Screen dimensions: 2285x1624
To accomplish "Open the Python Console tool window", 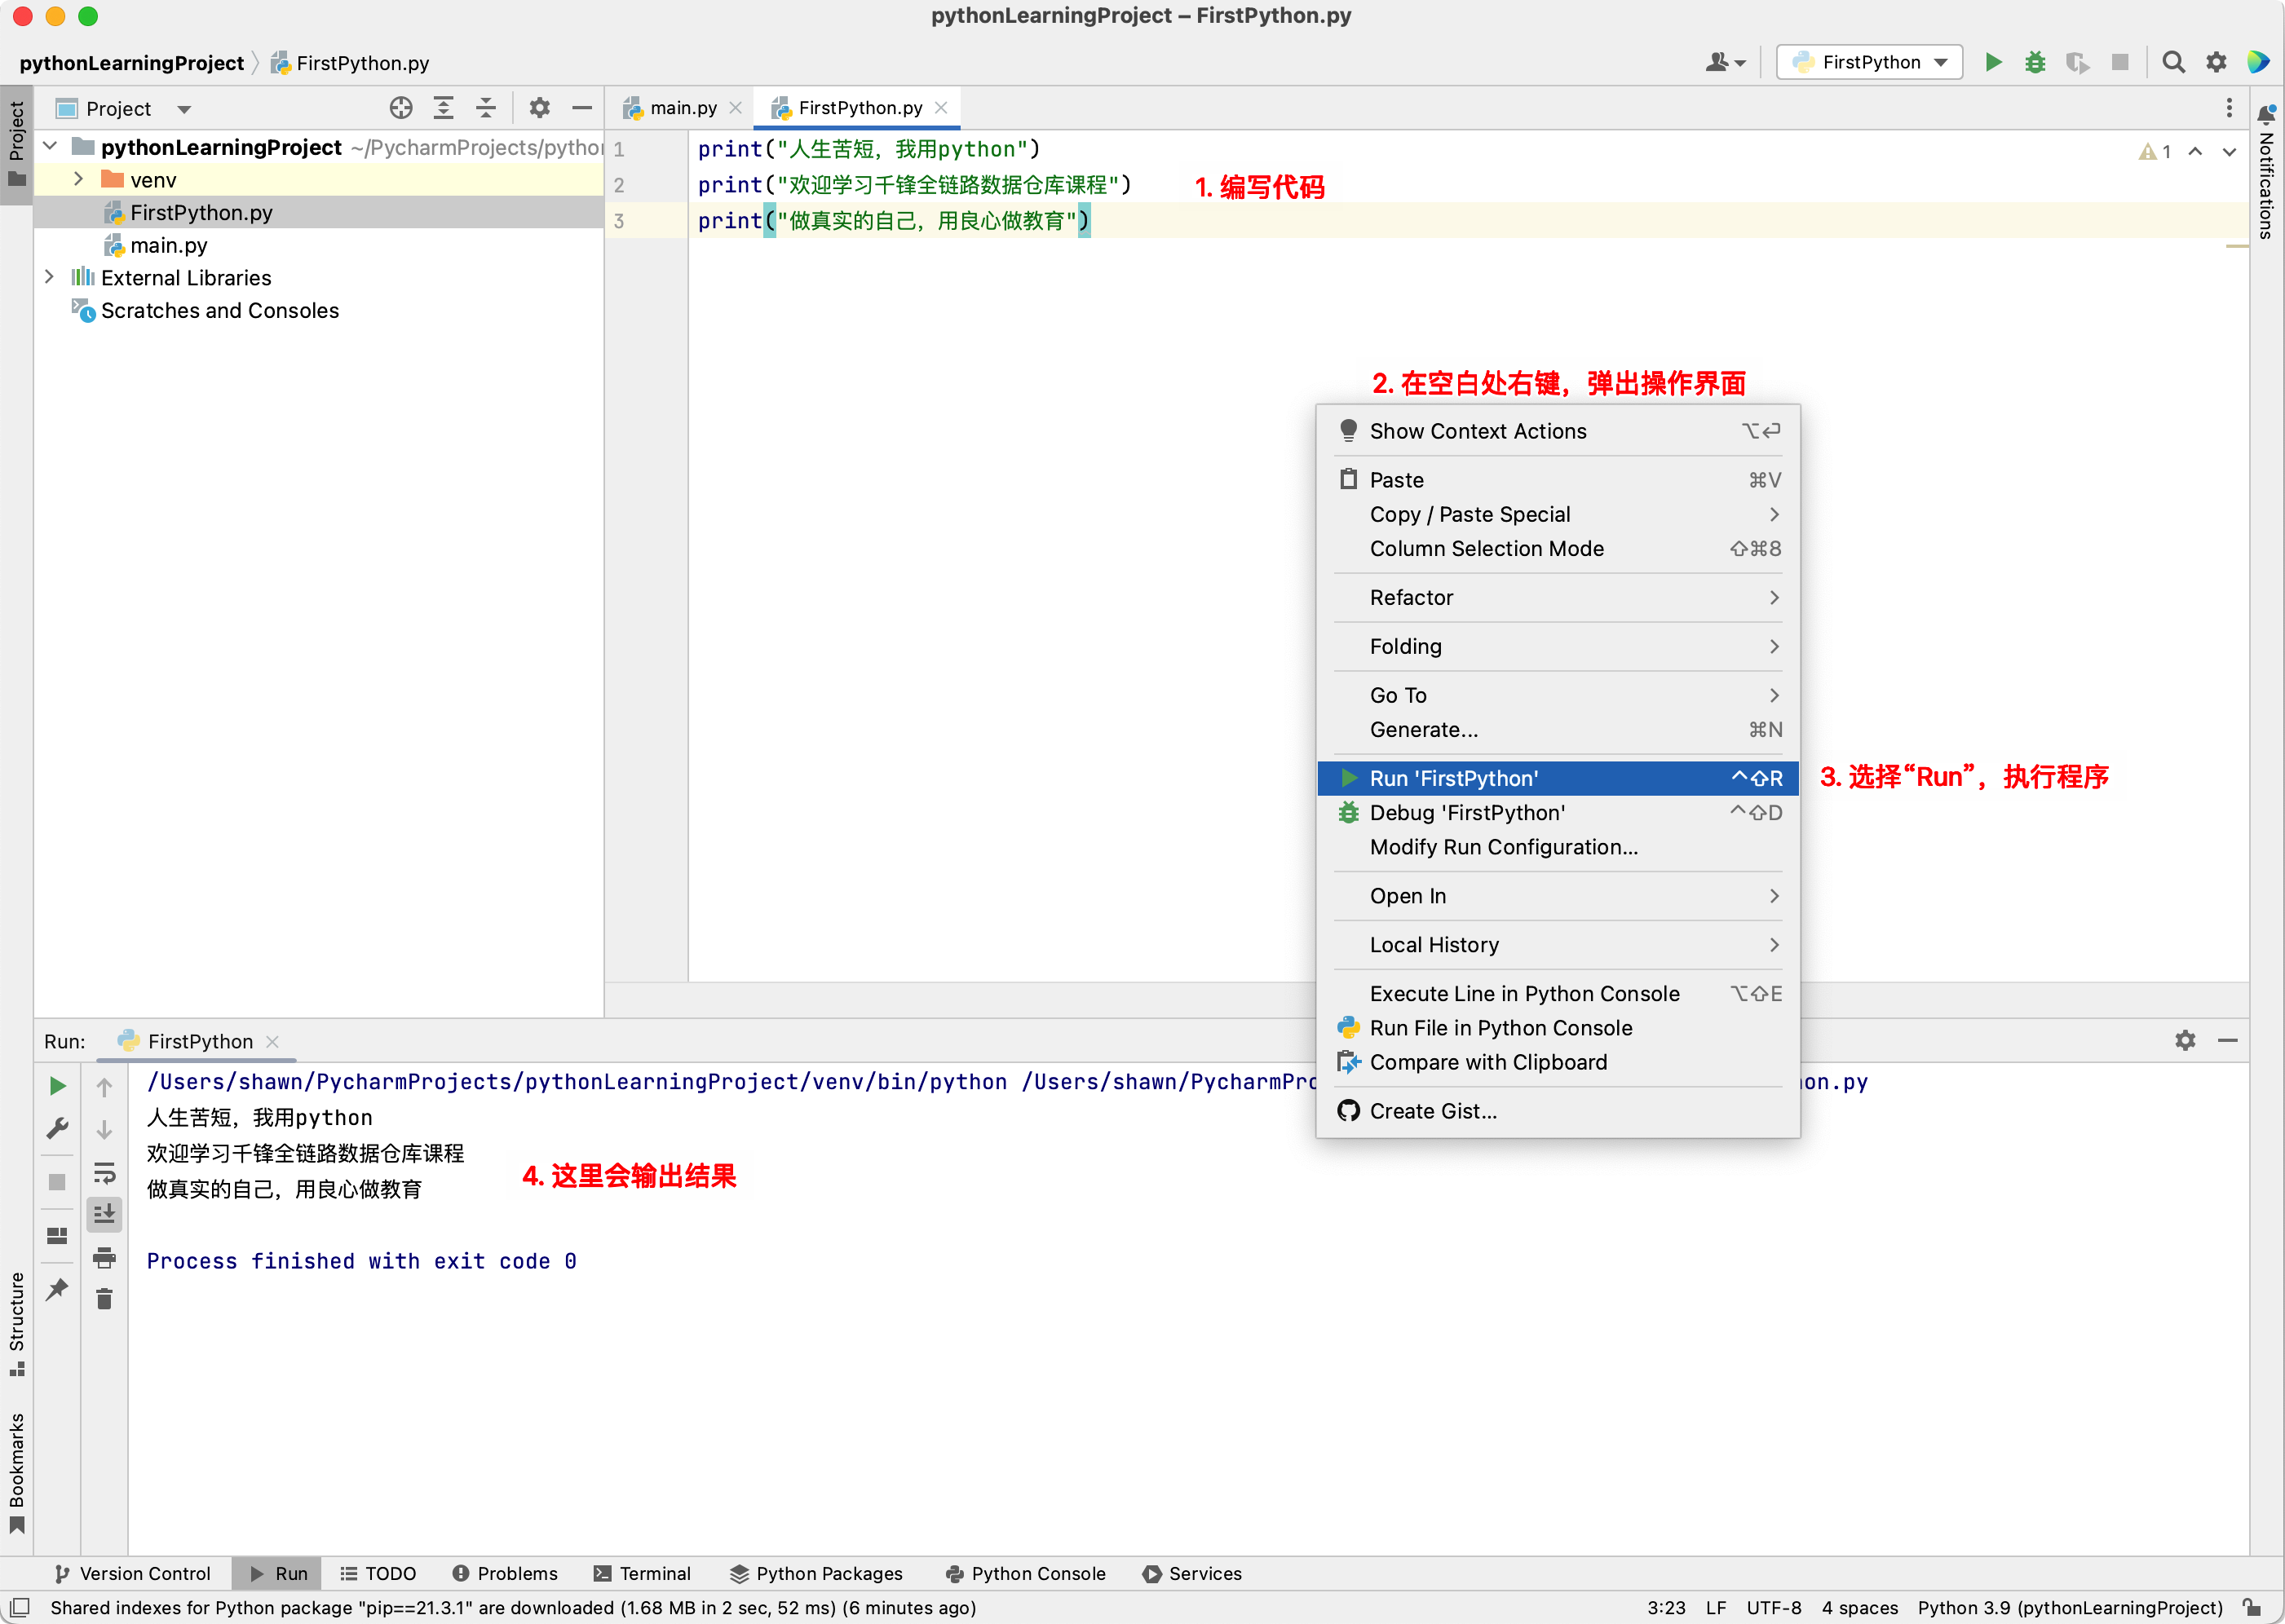I will [1026, 1573].
